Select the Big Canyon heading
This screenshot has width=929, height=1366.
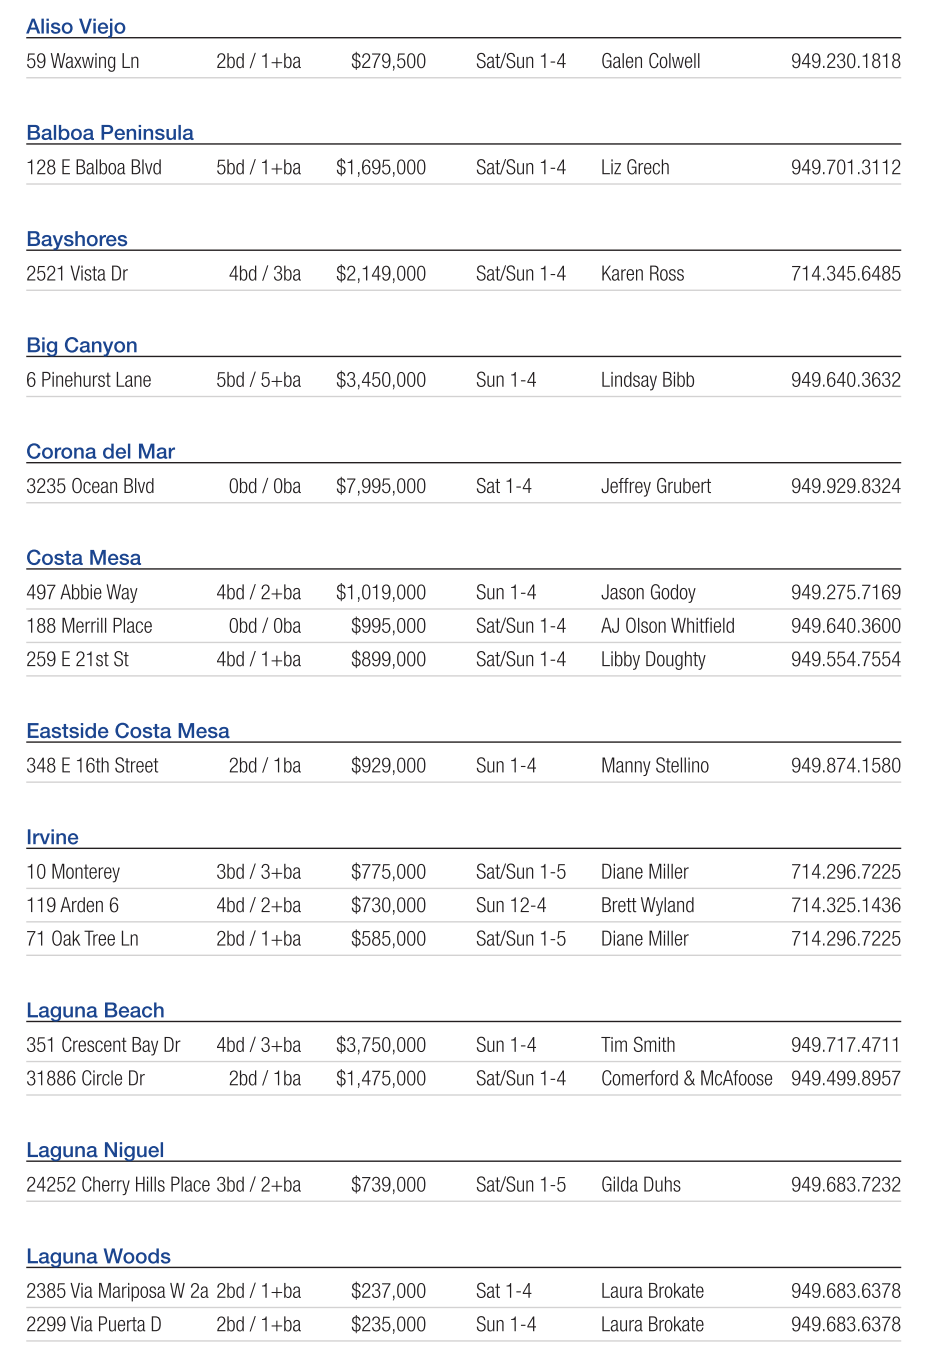(x=82, y=345)
